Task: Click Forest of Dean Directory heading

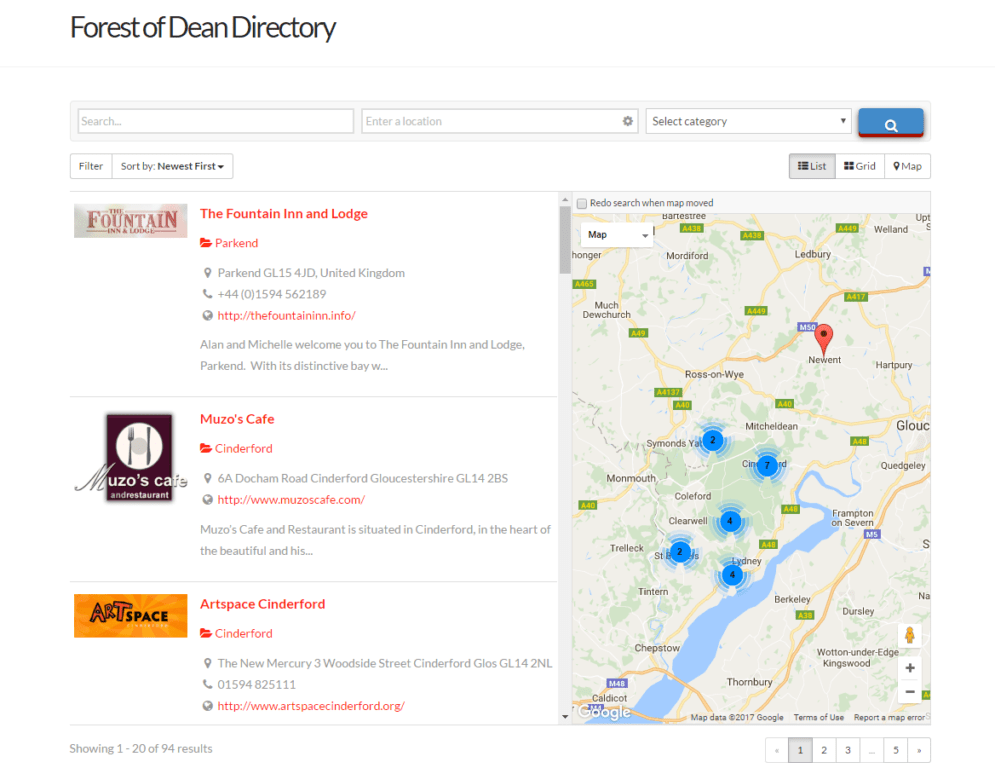Action: pos(203,28)
